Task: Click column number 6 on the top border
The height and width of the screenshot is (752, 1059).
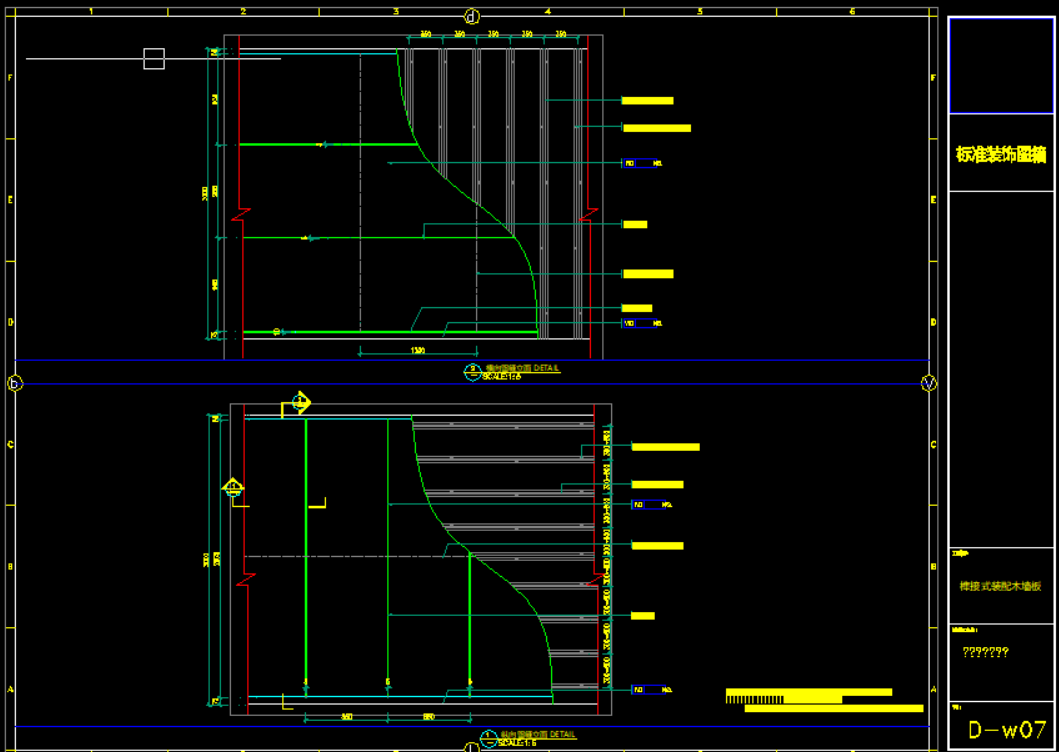Action: click(852, 11)
